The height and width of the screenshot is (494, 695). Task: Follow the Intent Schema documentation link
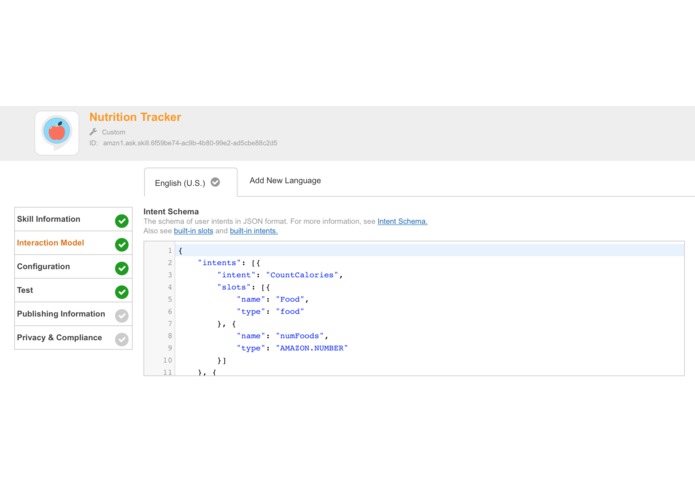(402, 222)
